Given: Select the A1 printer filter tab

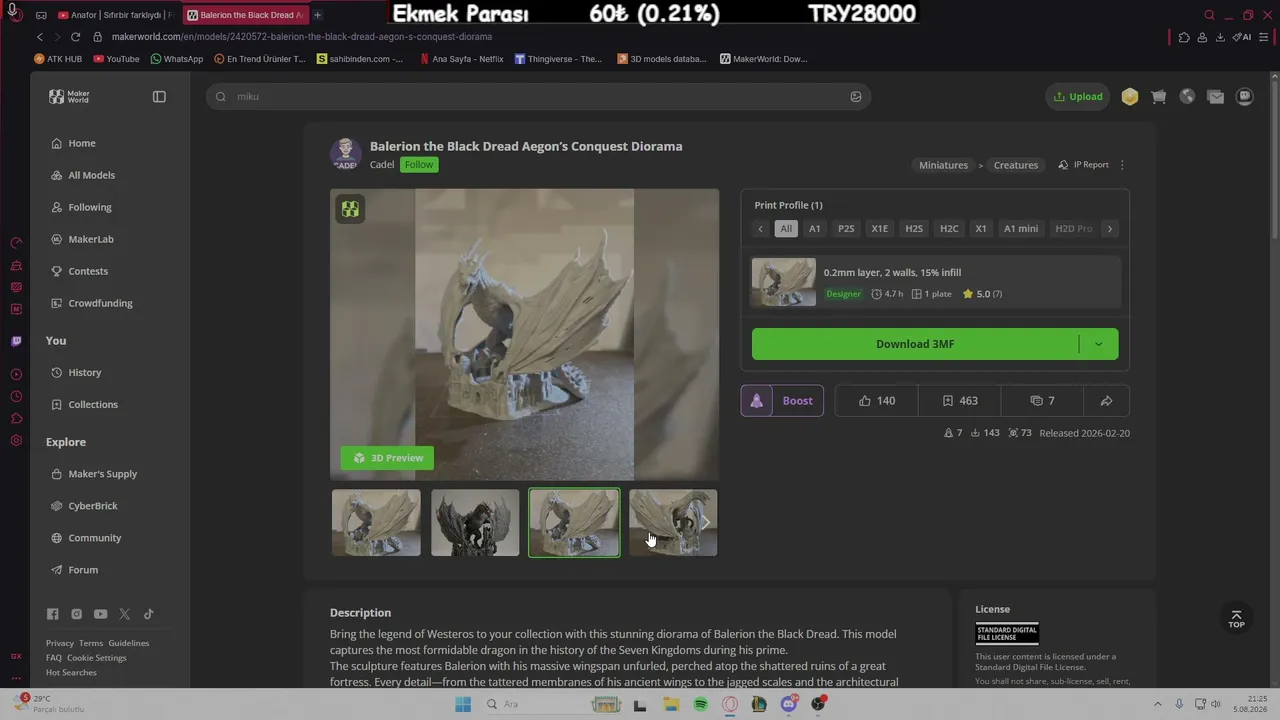Looking at the screenshot, I should tap(815, 229).
